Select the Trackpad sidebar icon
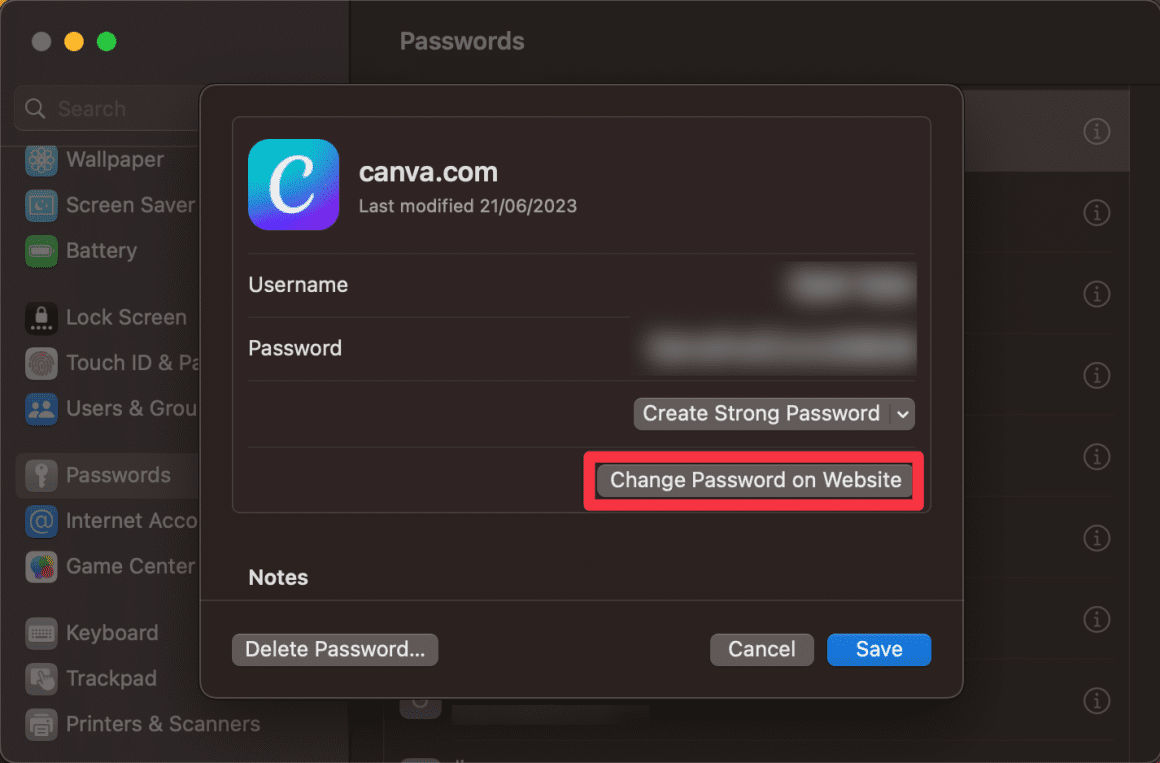Image resolution: width=1160 pixels, height=763 pixels. [41, 678]
